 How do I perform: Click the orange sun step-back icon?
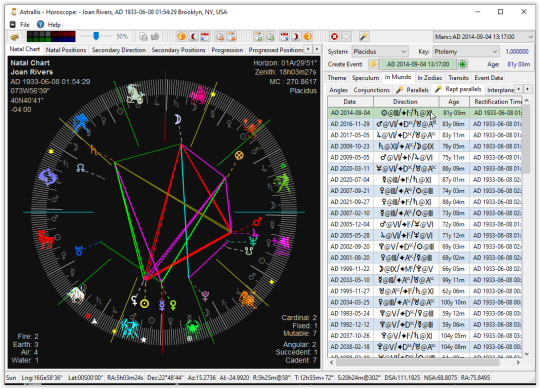pyautogui.click(x=181, y=37)
